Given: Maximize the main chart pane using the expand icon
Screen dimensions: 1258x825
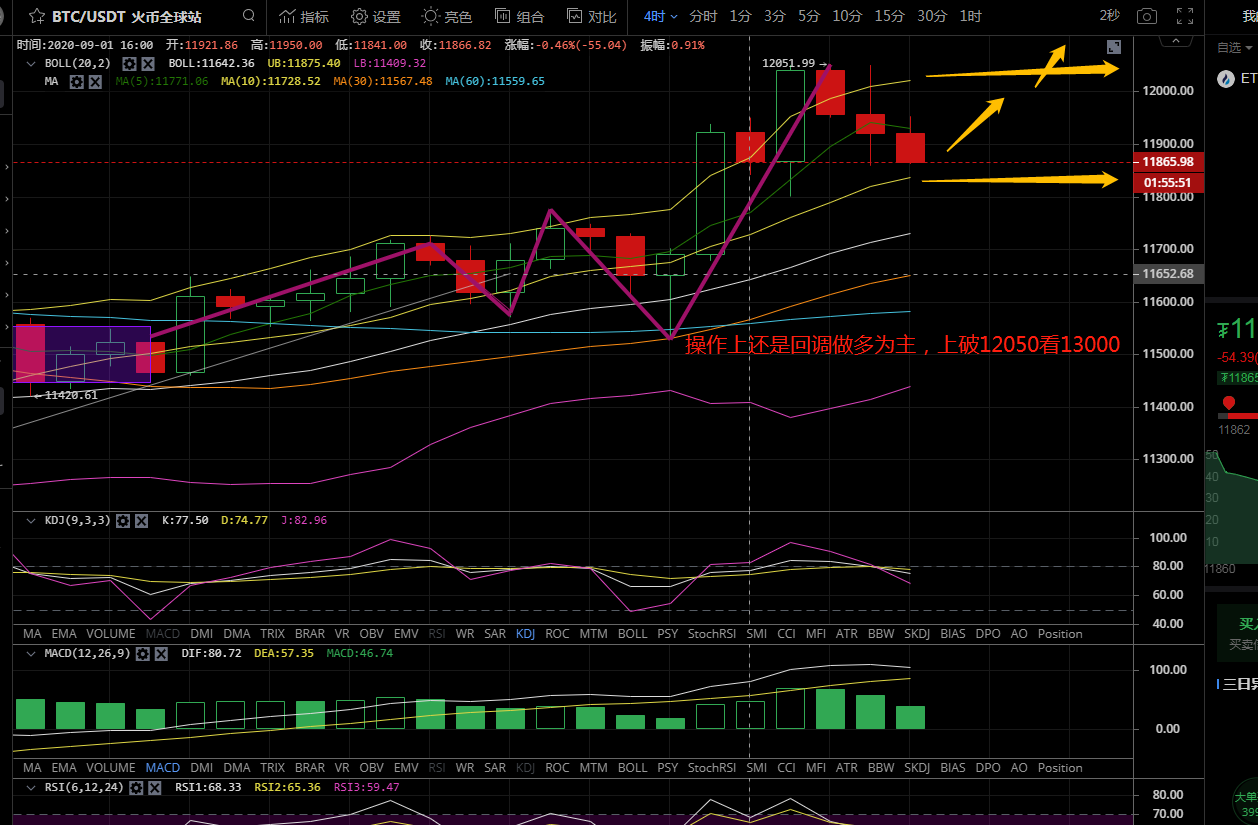Looking at the screenshot, I should (x=1114, y=47).
